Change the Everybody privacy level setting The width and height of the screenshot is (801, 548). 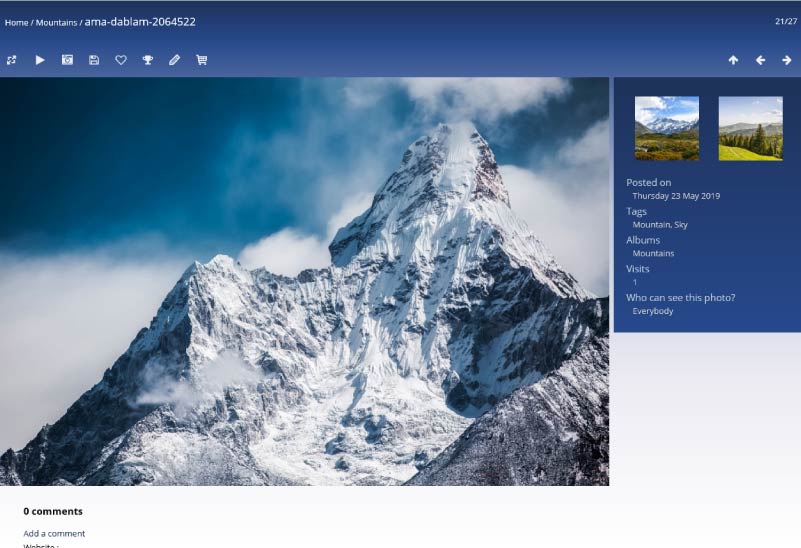(653, 311)
